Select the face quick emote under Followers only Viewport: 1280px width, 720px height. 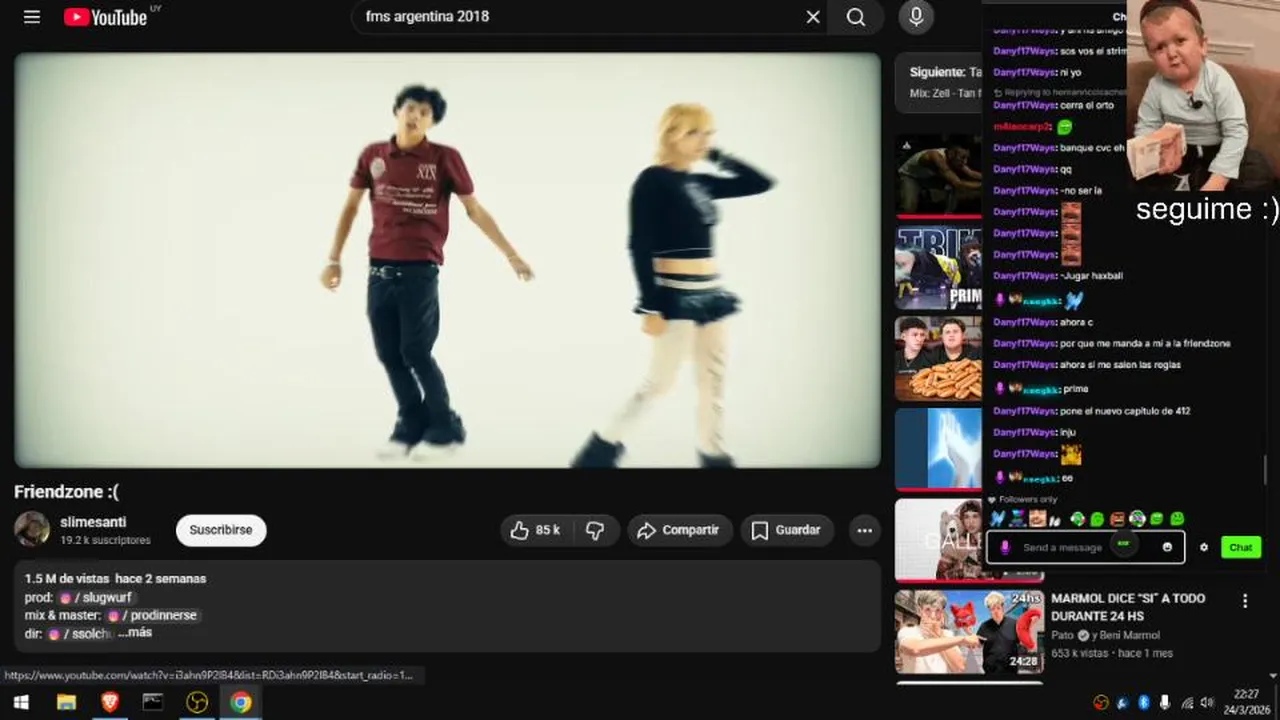pyautogui.click(x=1038, y=519)
